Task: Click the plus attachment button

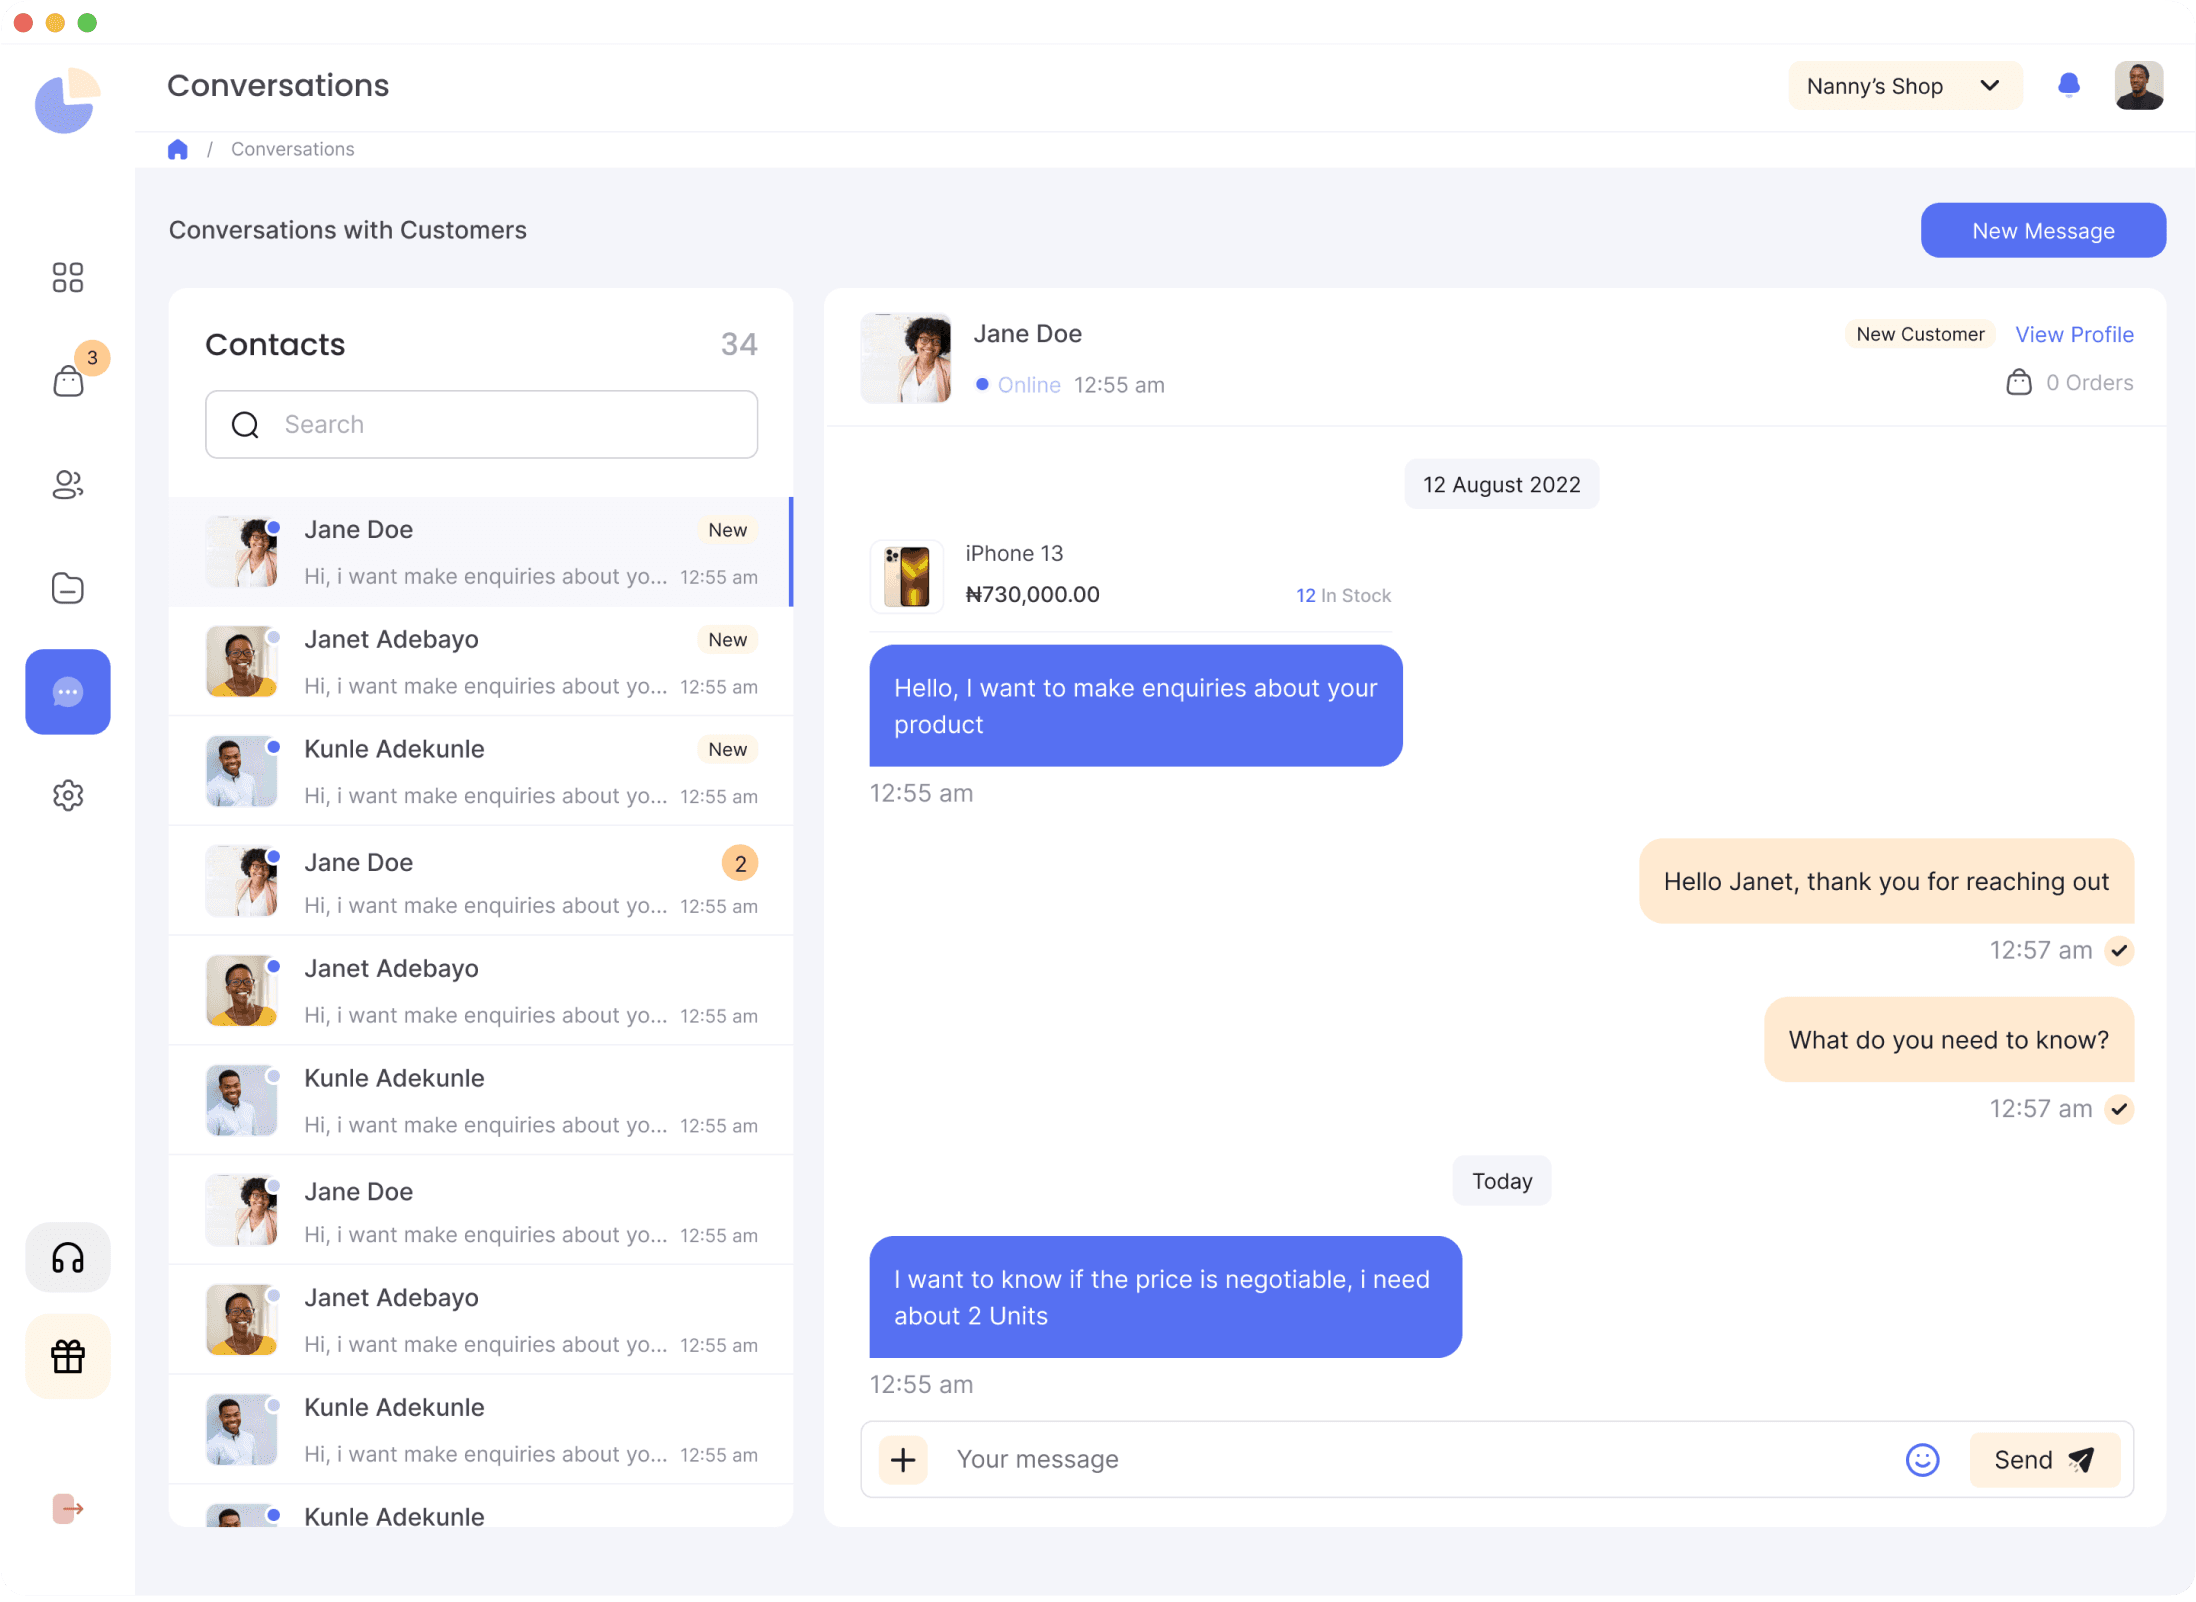Action: coord(903,1460)
